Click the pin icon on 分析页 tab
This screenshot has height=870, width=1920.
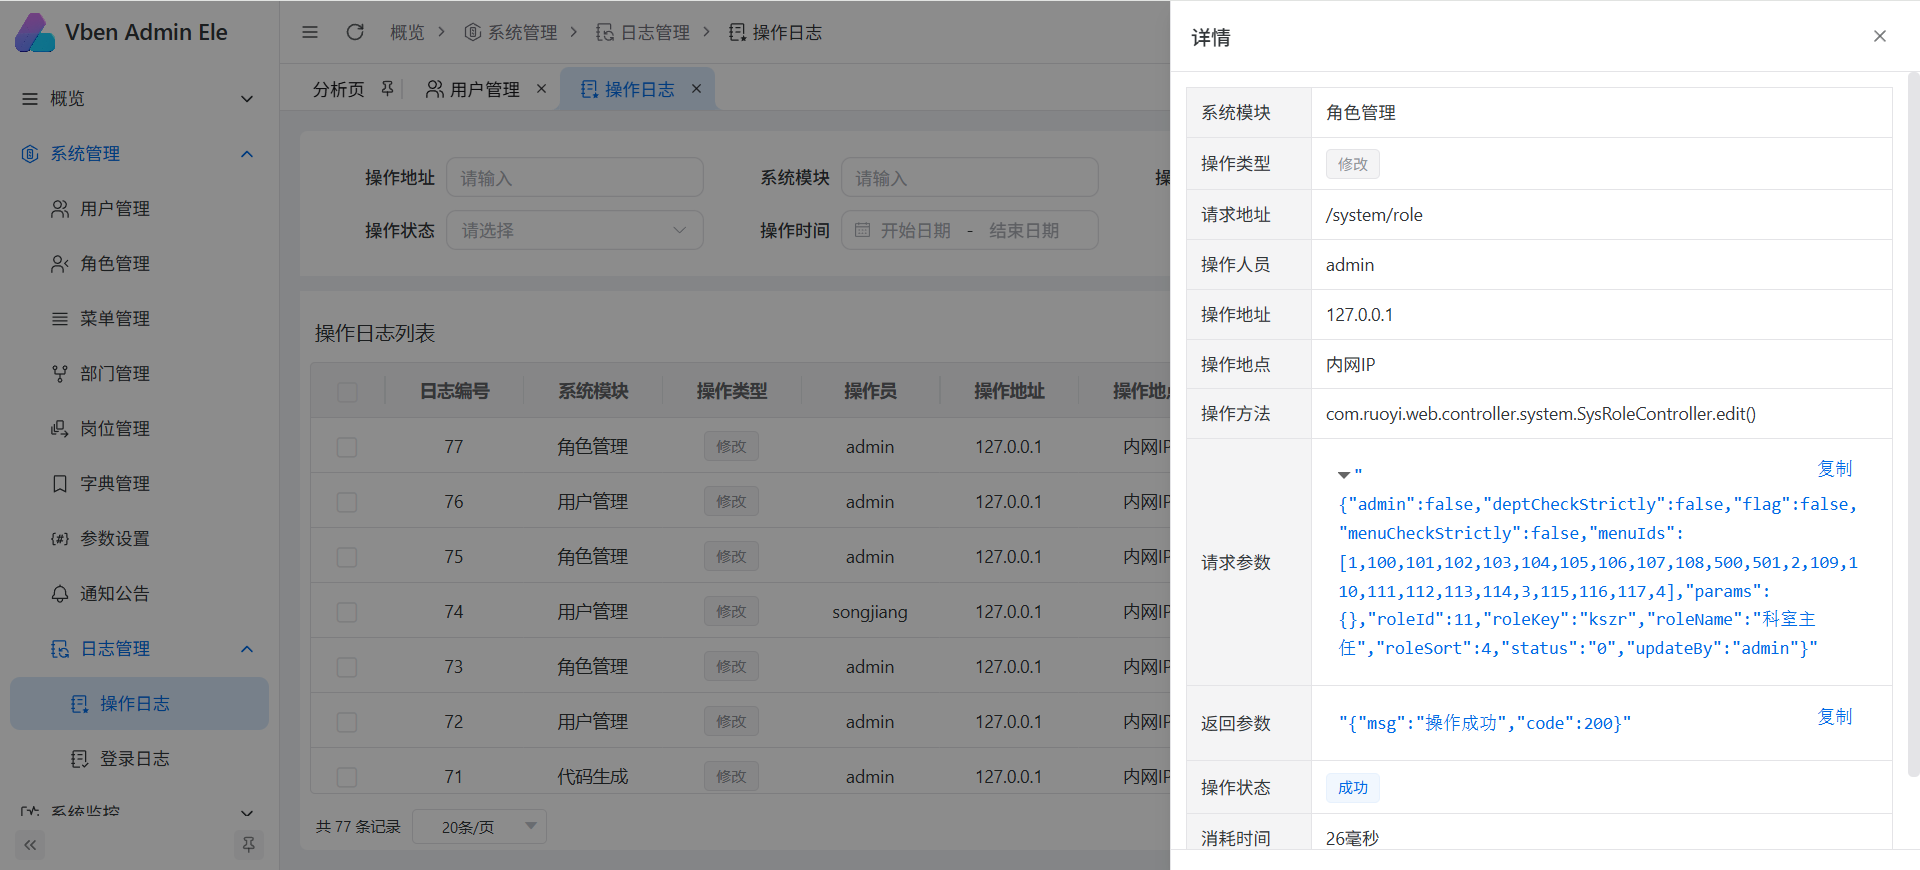click(x=387, y=89)
